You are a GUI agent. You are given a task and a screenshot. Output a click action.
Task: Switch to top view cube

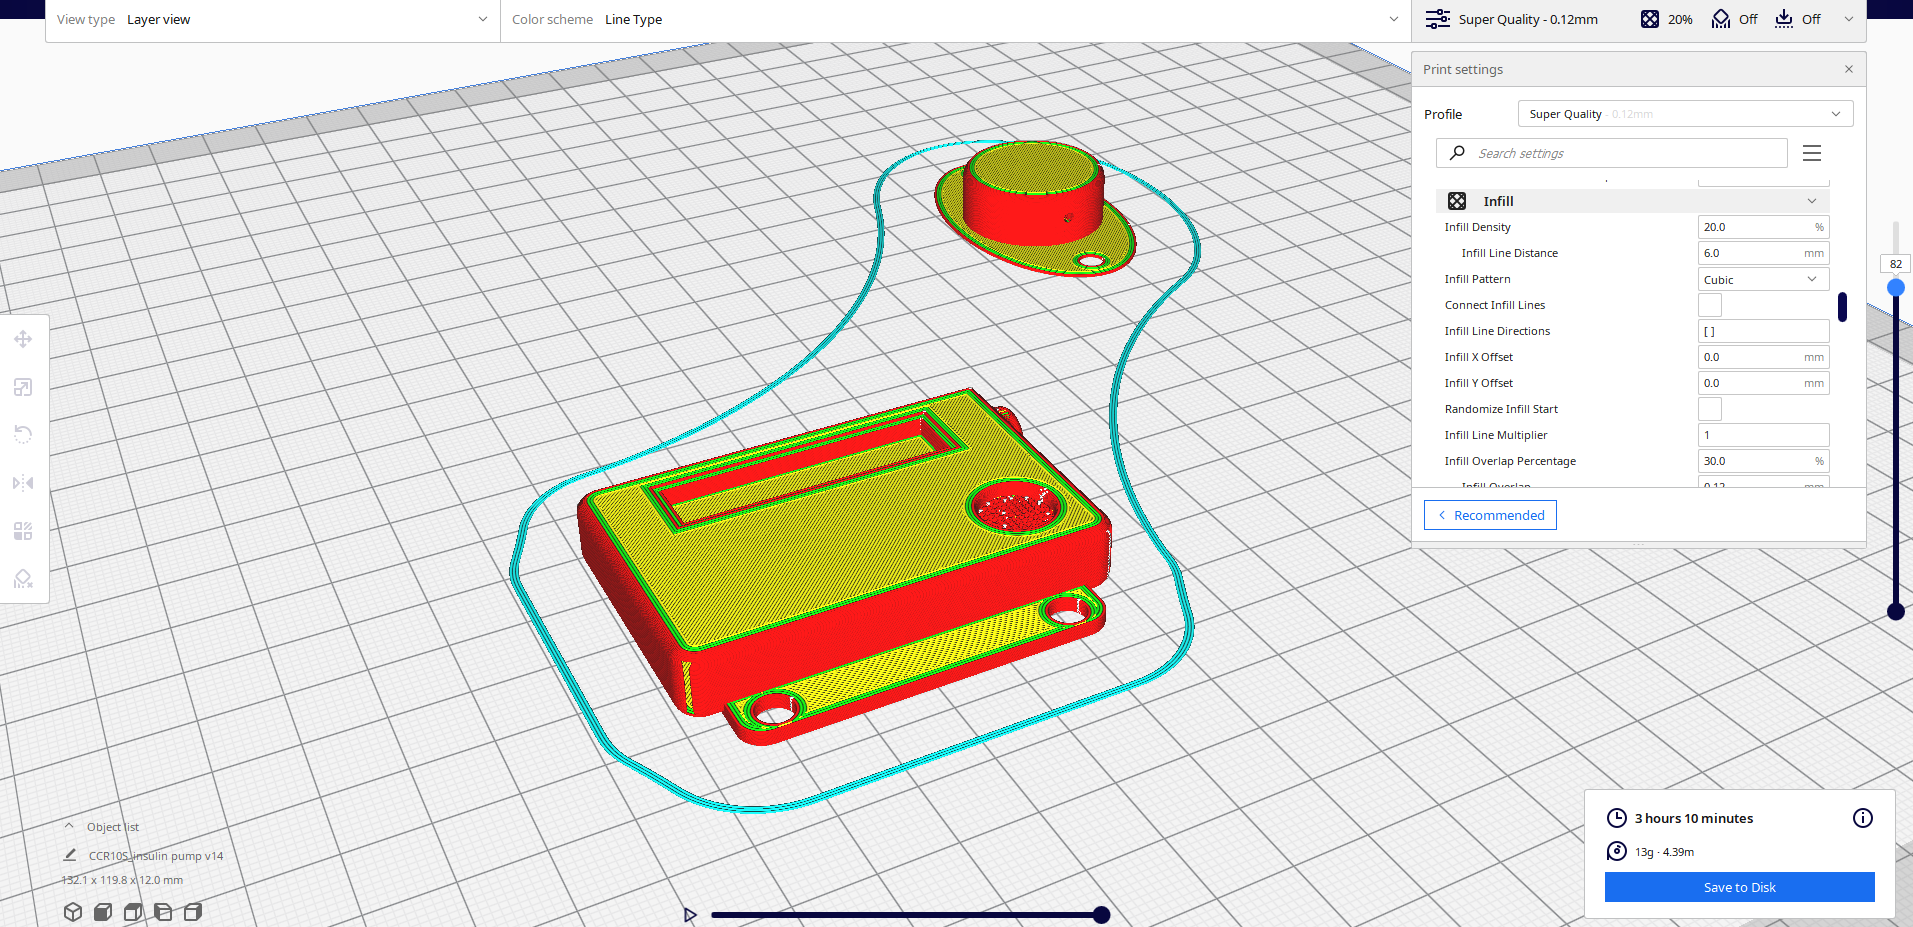point(133,912)
